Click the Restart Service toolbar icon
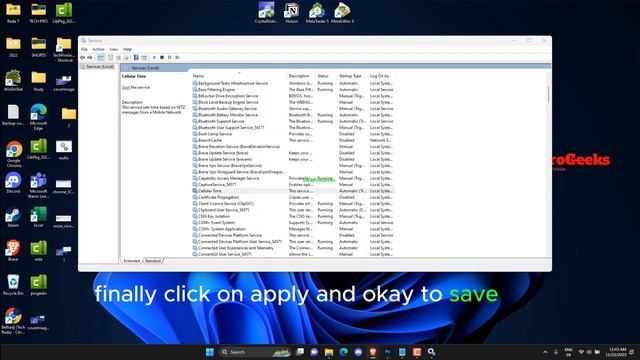 [177, 58]
